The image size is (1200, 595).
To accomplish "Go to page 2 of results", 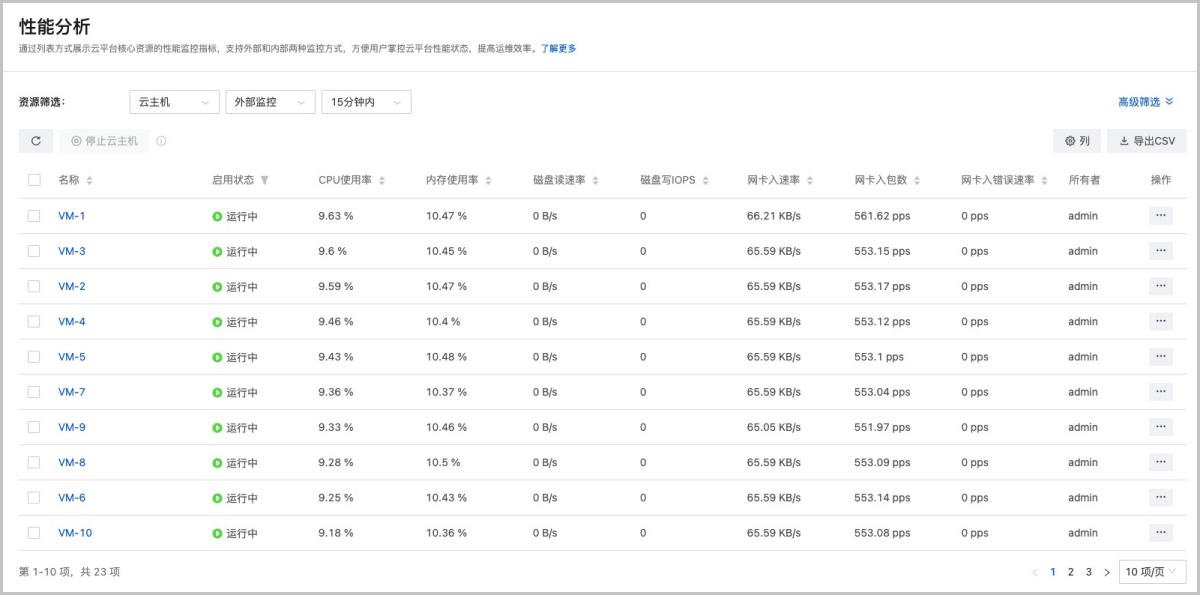I will (x=1070, y=572).
